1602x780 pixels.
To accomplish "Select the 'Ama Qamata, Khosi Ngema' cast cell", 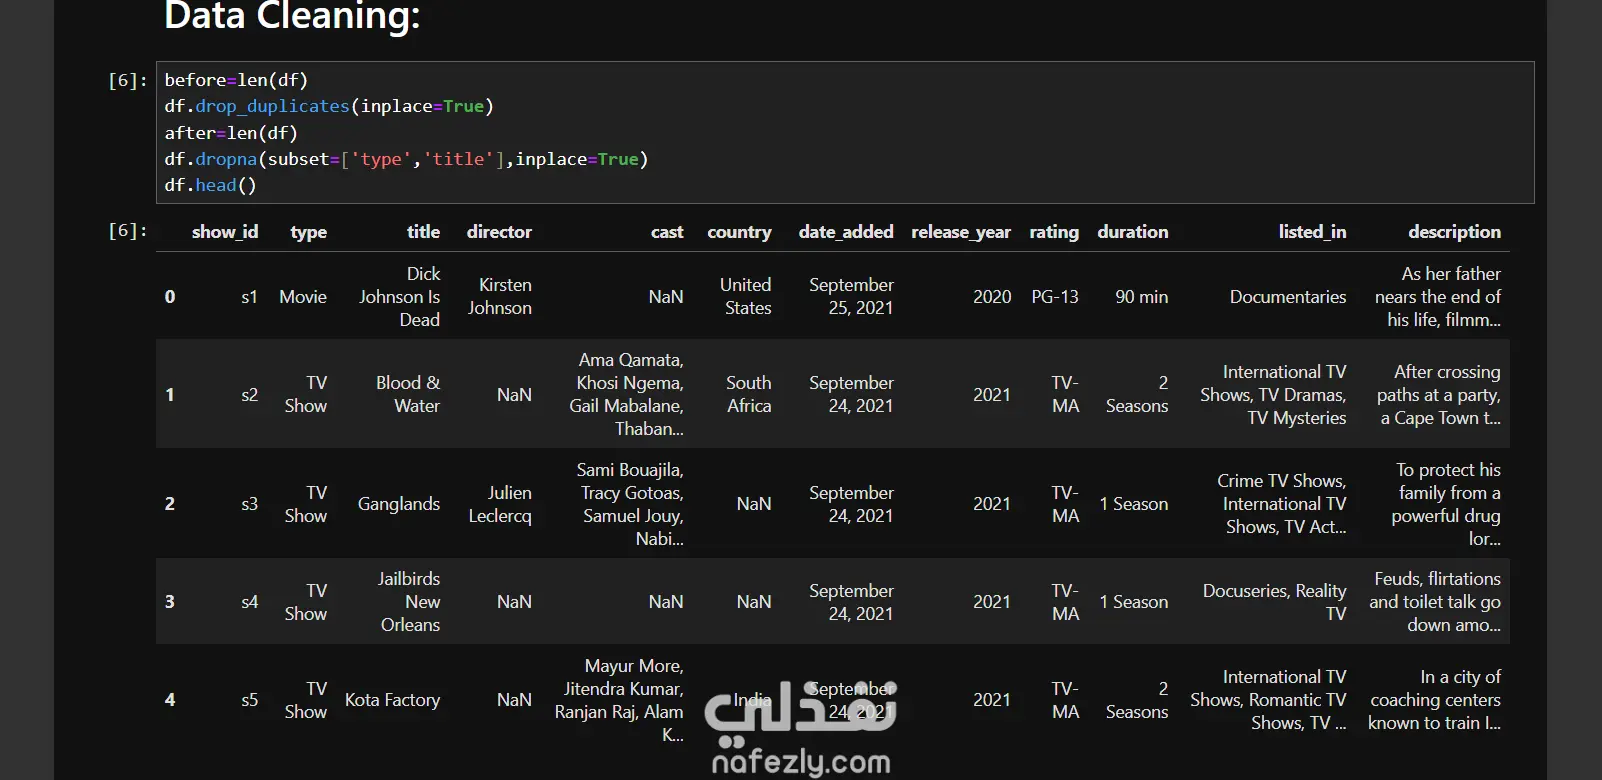I will click(627, 394).
